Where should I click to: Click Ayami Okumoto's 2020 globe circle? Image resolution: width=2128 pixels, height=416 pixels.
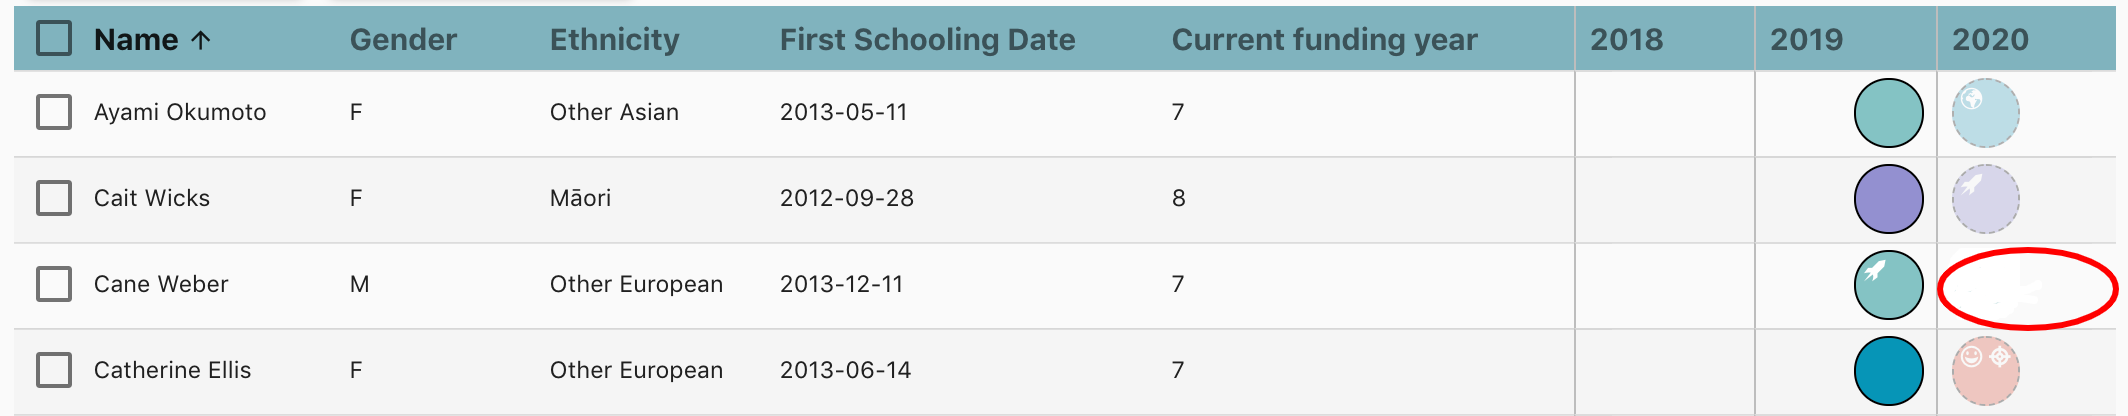click(x=1985, y=113)
